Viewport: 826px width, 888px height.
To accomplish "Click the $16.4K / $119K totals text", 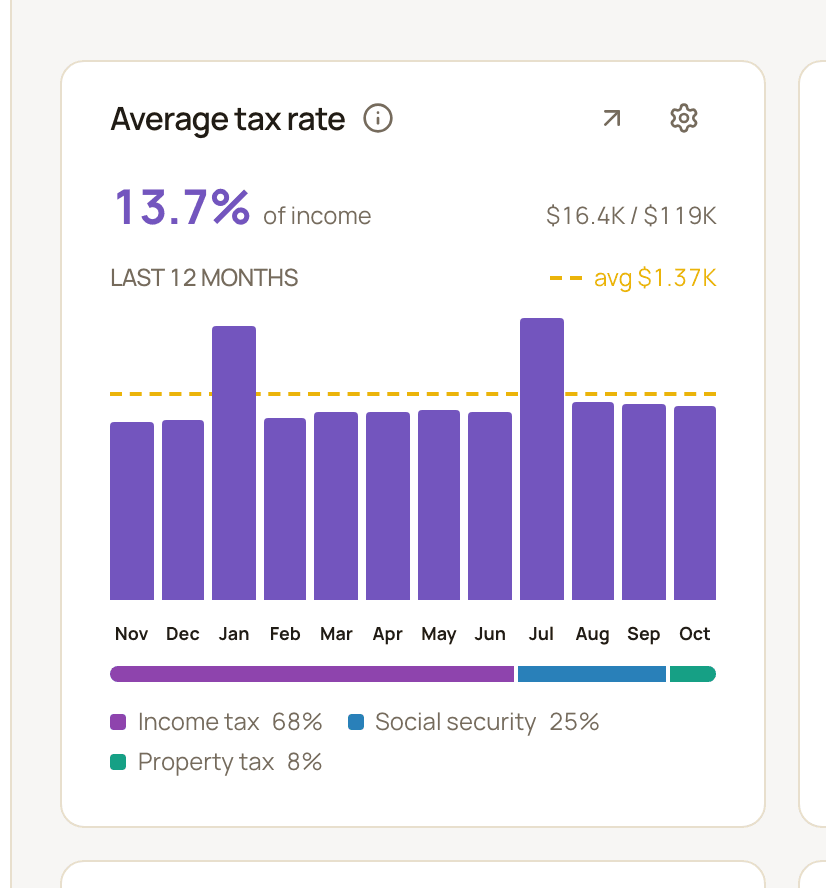I will click(x=631, y=216).
